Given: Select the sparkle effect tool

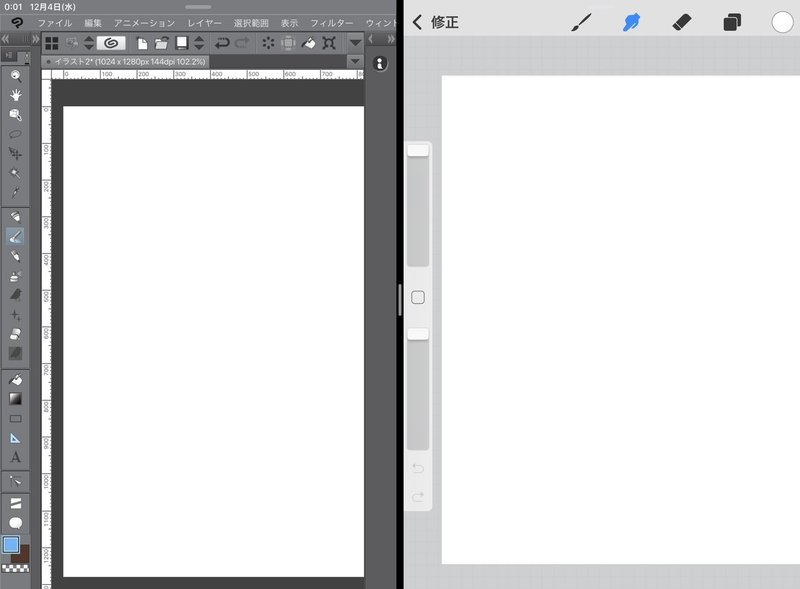Looking at the screenshot, I should pyautogui.click(x=15, y=314).
